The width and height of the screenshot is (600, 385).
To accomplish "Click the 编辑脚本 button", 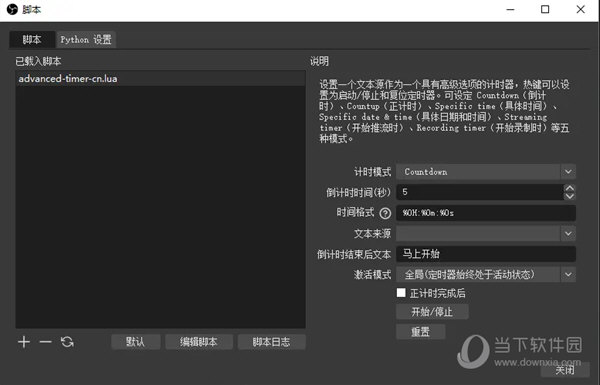I will pyautogui.click(x=199, y=342).
